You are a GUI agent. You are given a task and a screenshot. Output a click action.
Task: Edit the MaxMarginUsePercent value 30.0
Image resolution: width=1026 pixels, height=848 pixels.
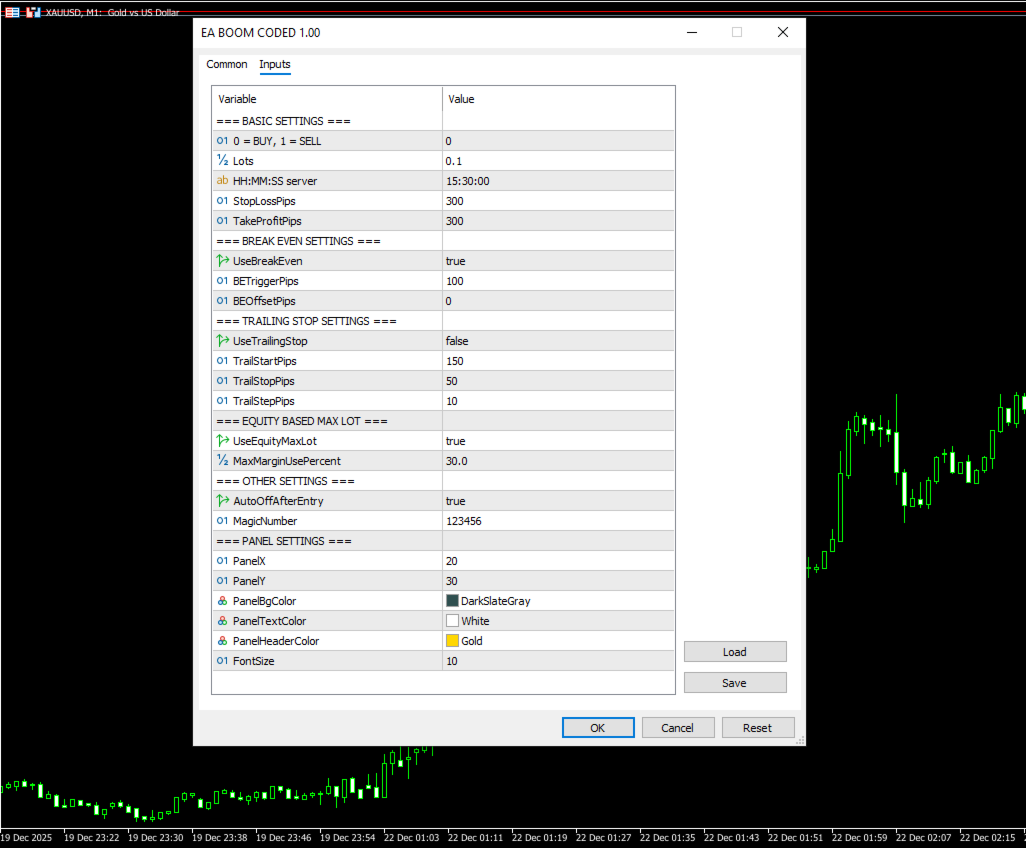click(558, 460)
